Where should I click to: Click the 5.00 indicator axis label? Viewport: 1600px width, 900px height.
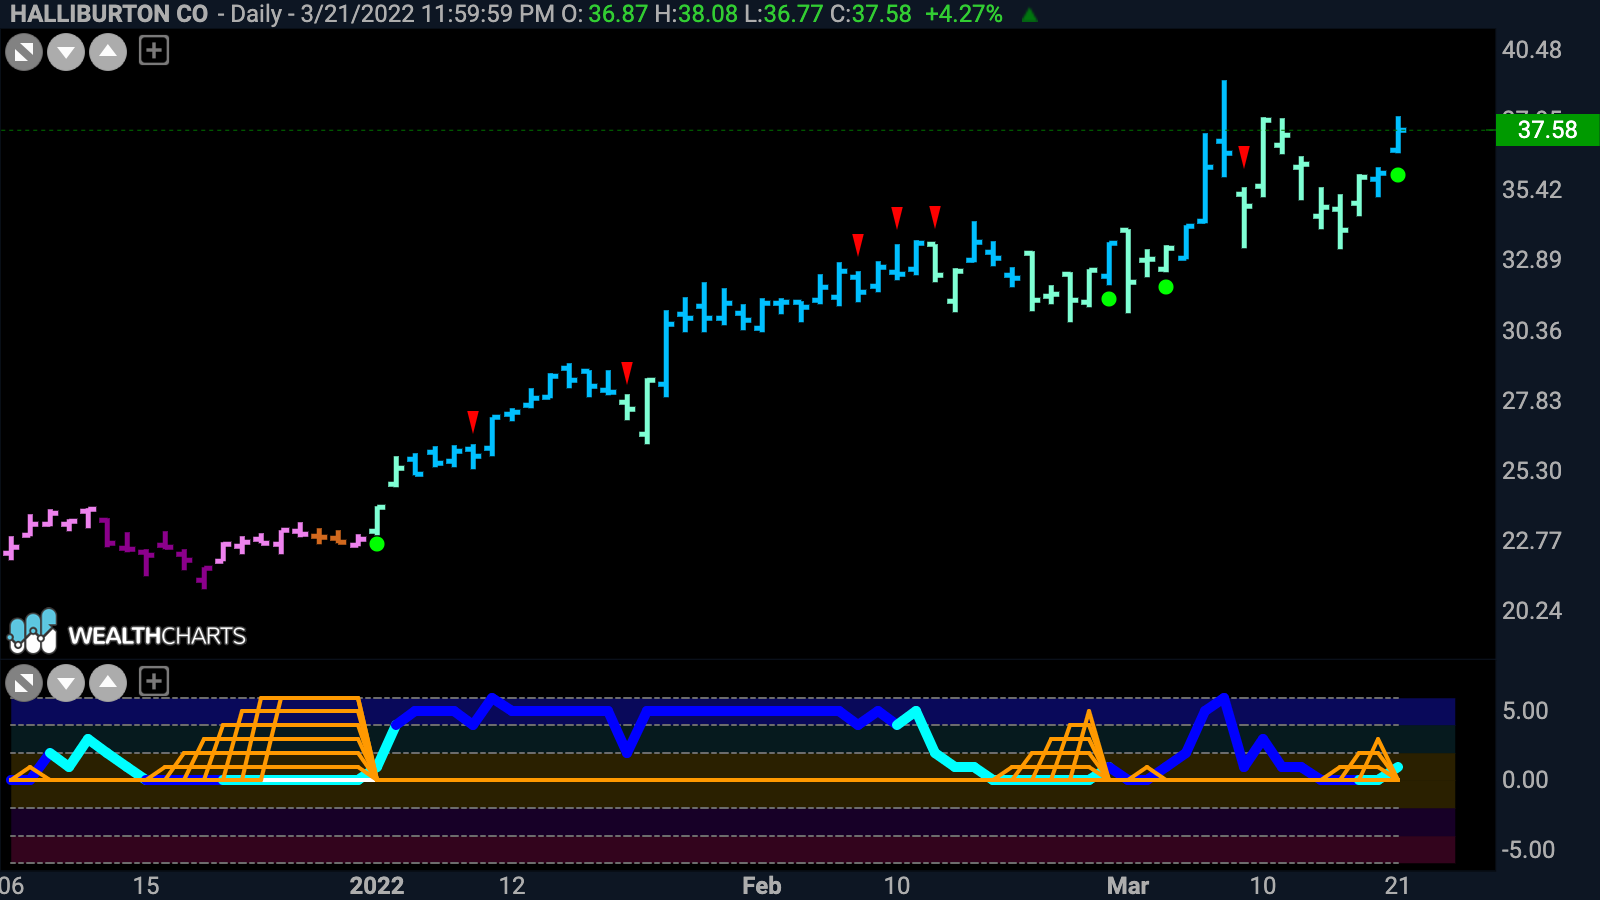point(1525,711)
